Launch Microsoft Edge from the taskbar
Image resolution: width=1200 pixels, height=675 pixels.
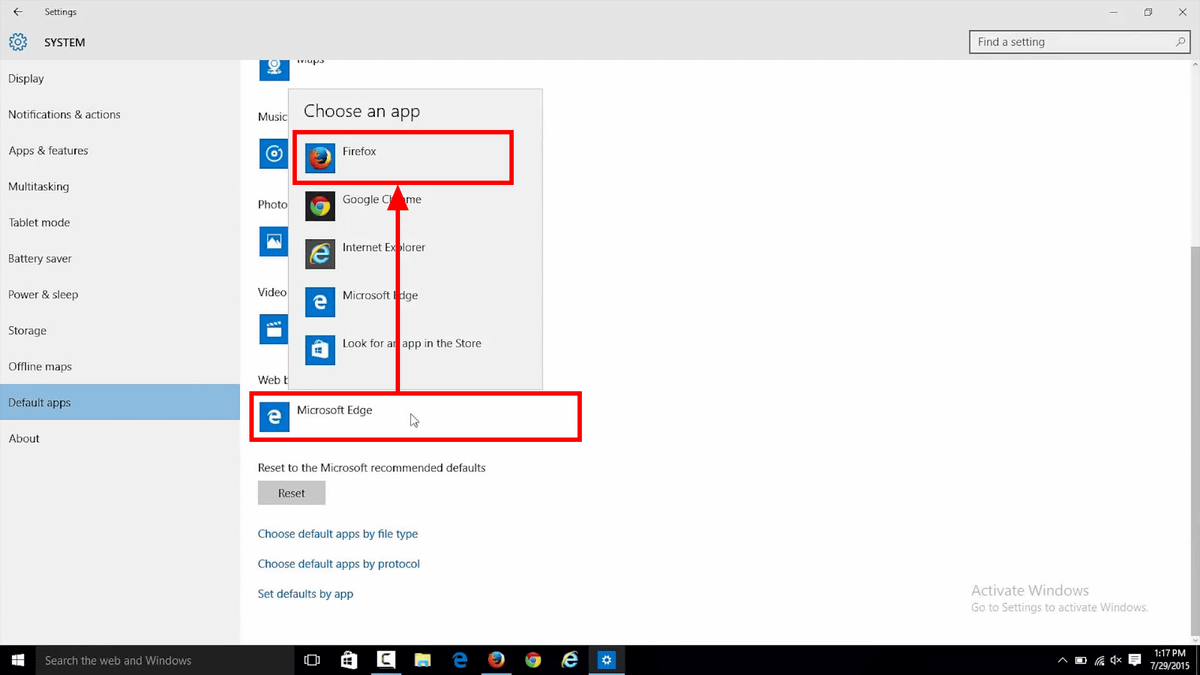pos(459,660)
